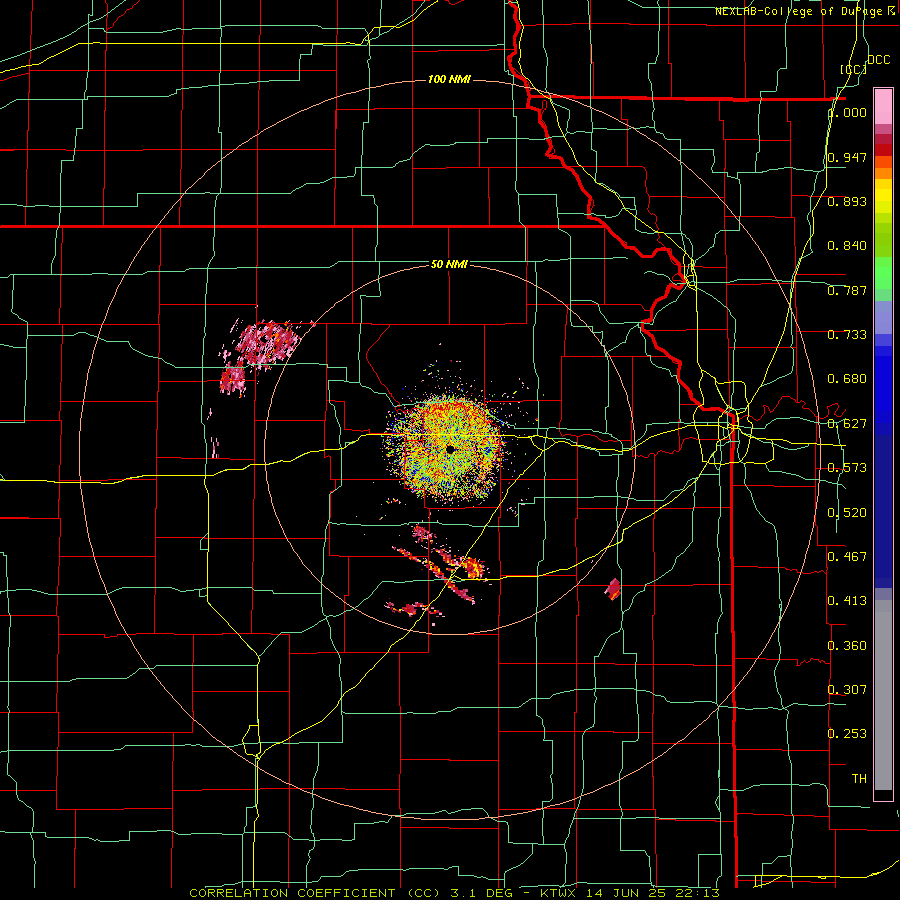Click the 0.840 legend value
Viewport: 900px width, 900px height.
[847, 246]
